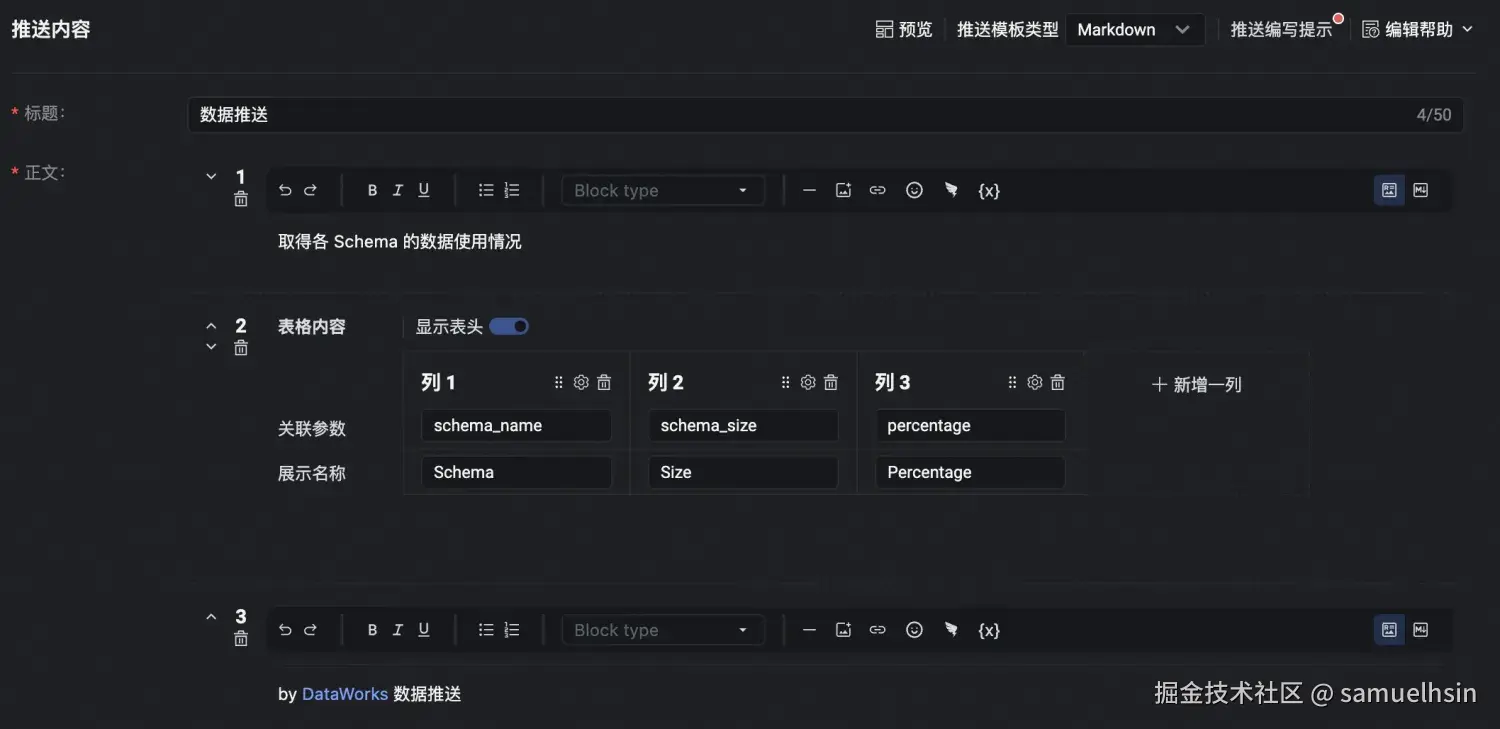The width and height of the screenshot is (1500, 729).
Task: Delete column 列 2
Action: 831,382
